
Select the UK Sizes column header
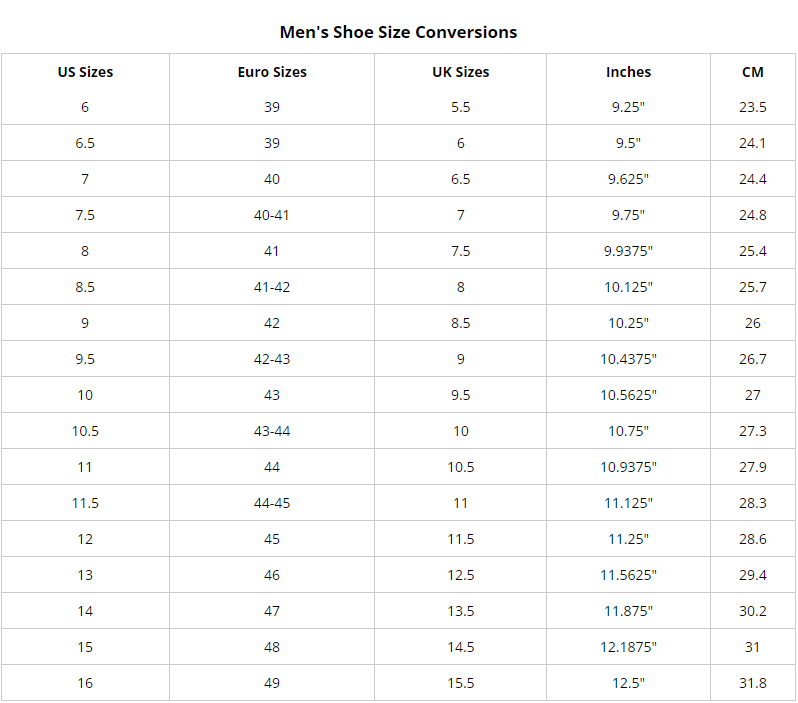(461, 72)
